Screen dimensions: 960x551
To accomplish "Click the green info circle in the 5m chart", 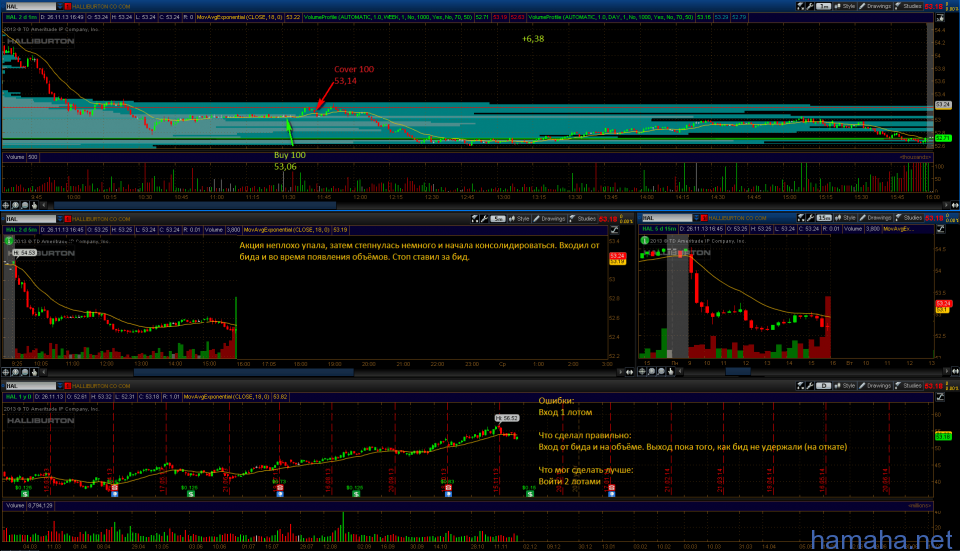I will 9,241.
